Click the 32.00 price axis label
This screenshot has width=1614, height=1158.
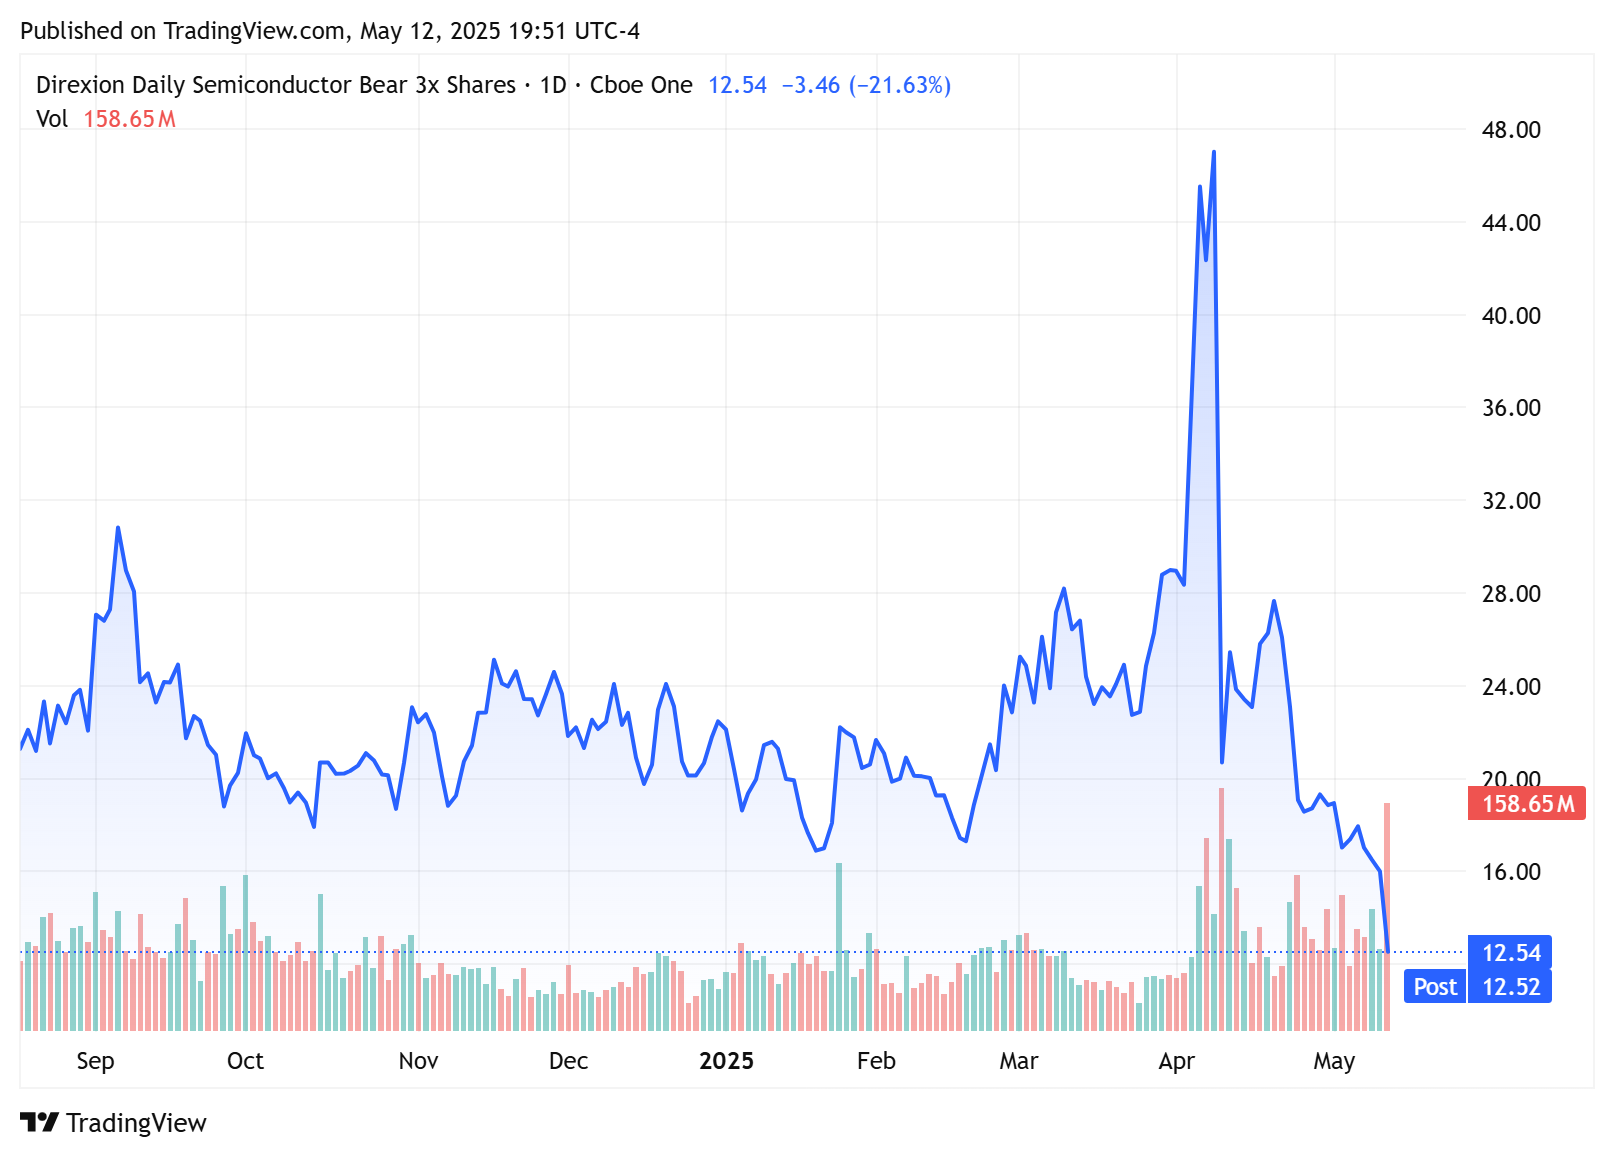(1511, 501)
